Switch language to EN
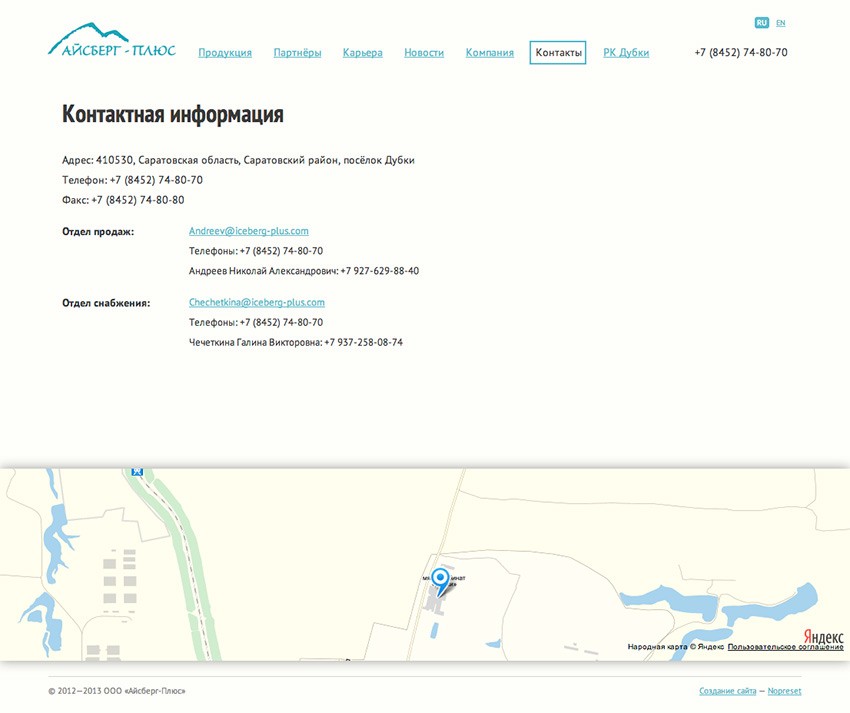 click(781, 23)
